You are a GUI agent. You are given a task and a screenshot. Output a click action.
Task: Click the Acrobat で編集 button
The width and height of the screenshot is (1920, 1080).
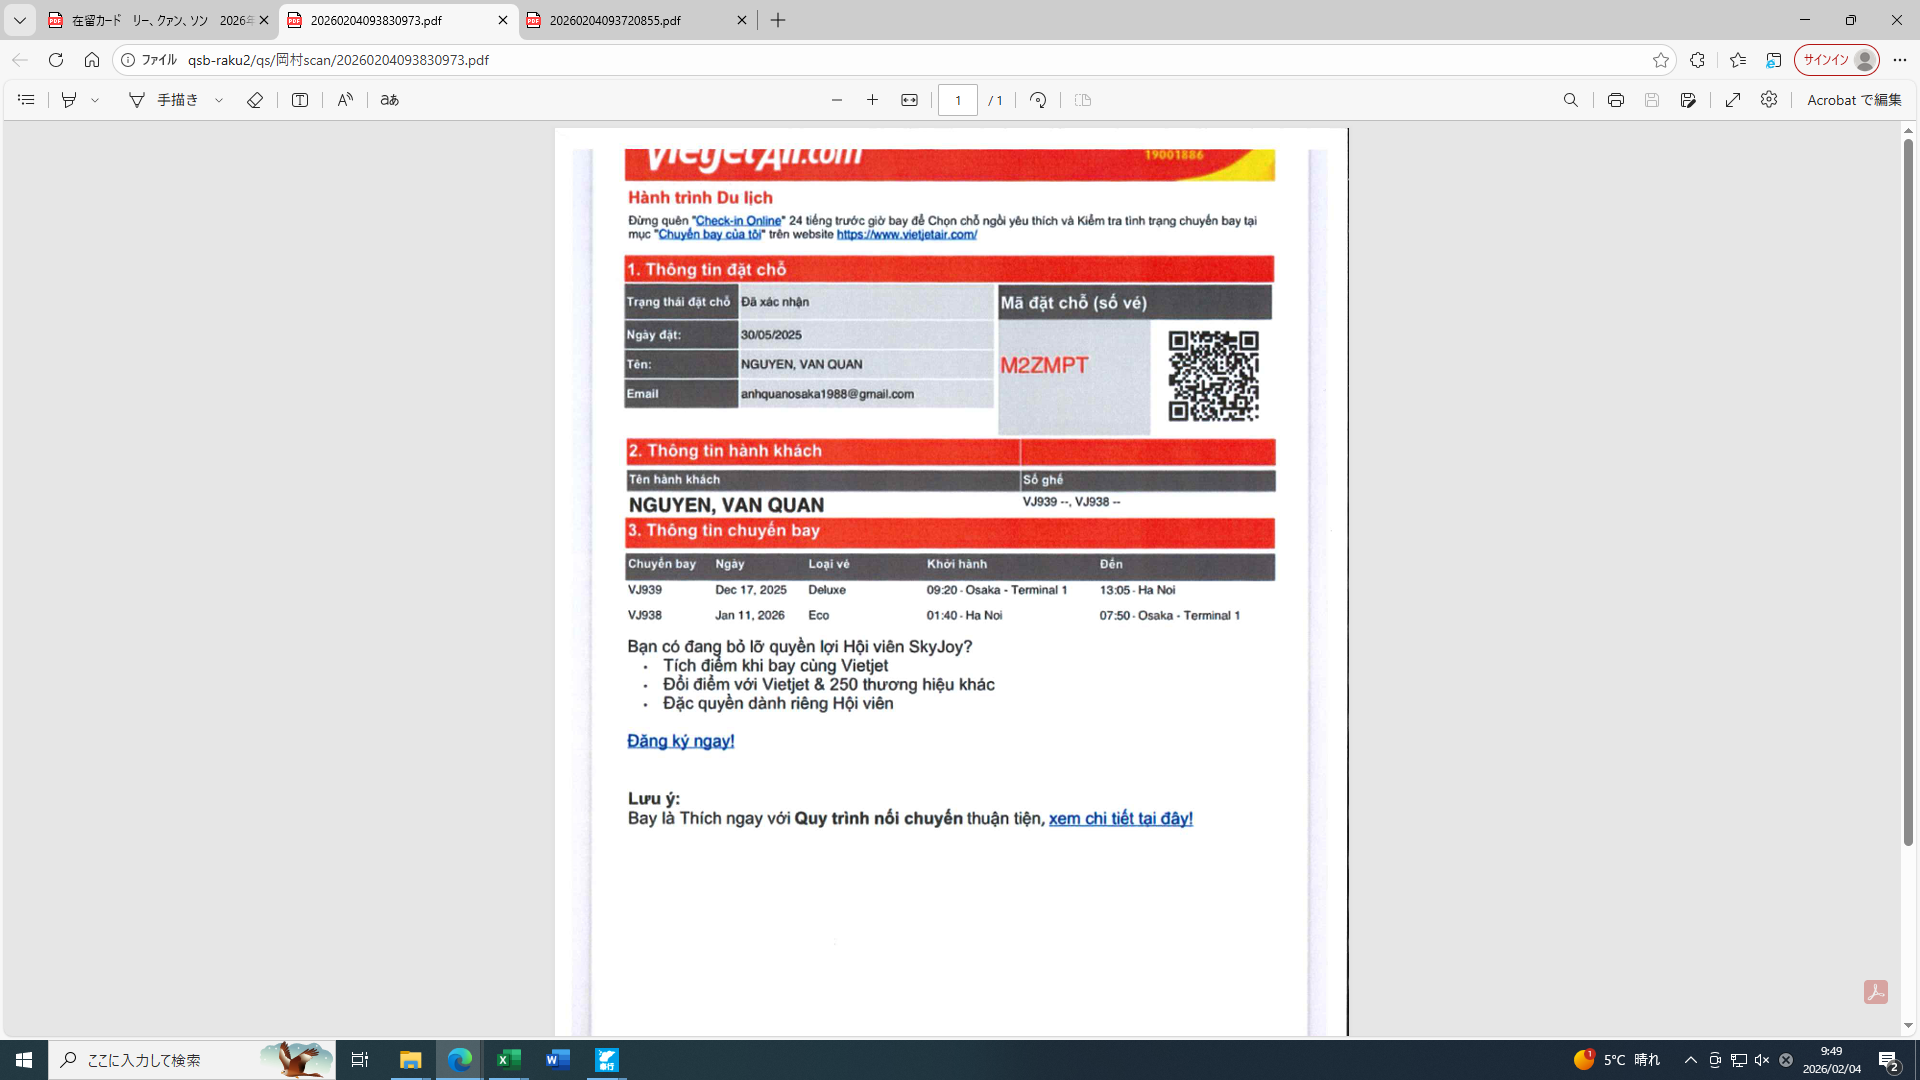[1853, 100]
